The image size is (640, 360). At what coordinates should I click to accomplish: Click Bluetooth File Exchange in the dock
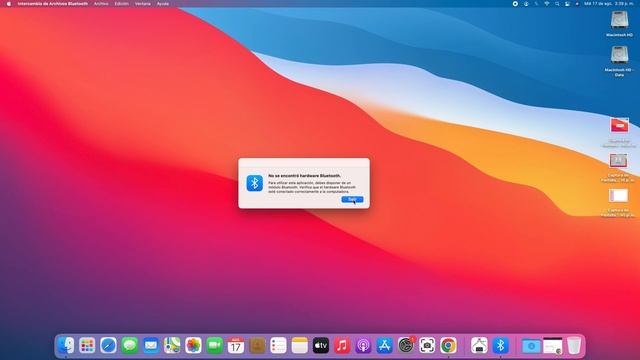[500, 346]
